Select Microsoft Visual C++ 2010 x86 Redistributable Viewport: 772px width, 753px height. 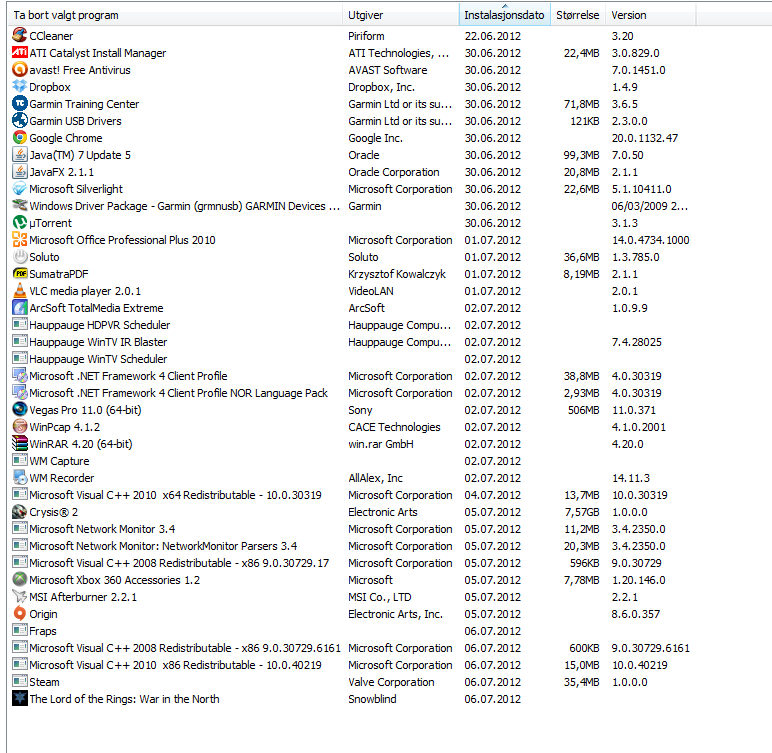175,665
